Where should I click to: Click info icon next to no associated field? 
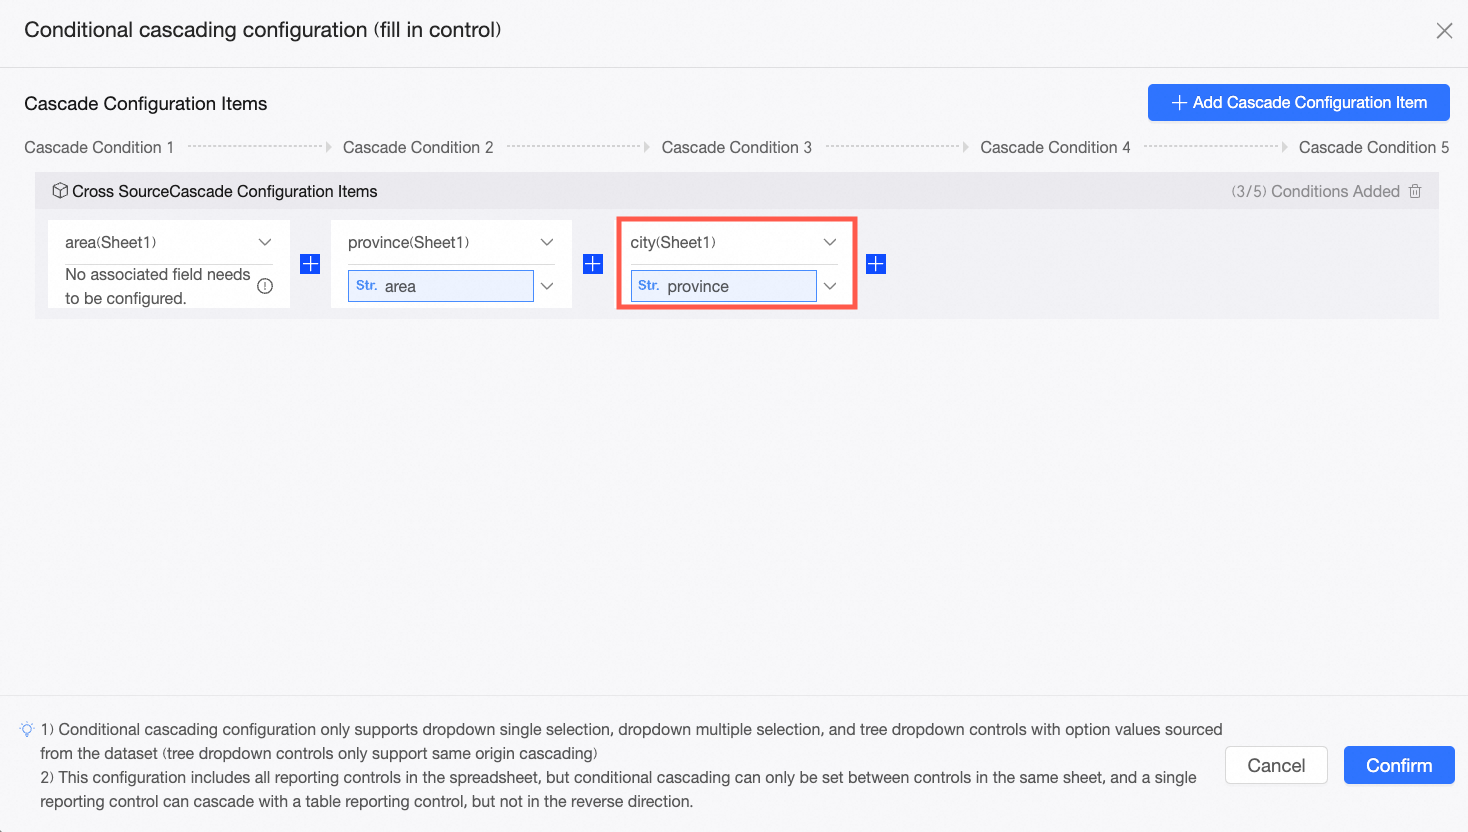pos(265,286)
